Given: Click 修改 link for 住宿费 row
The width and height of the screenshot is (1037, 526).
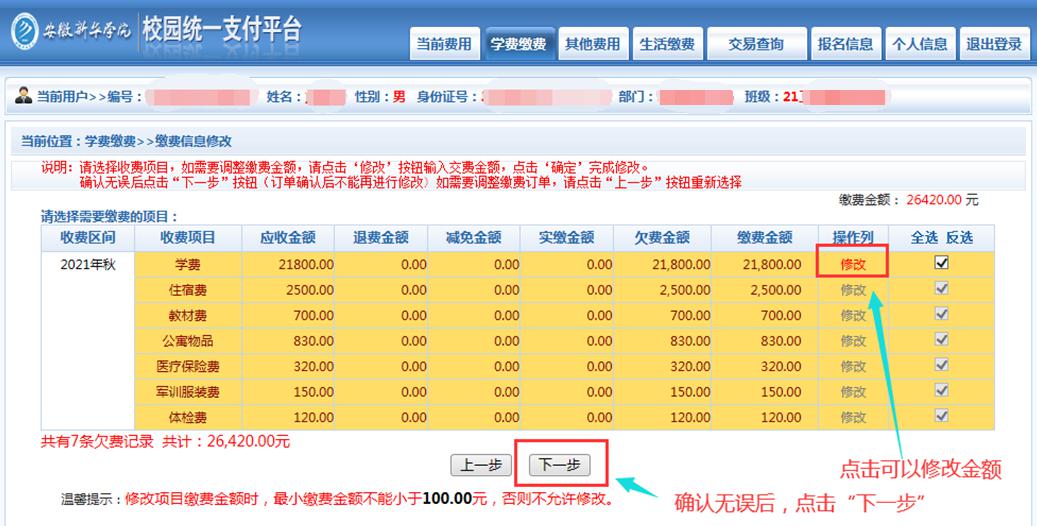Looking at the screenshot, I should [x=853, y=290].
